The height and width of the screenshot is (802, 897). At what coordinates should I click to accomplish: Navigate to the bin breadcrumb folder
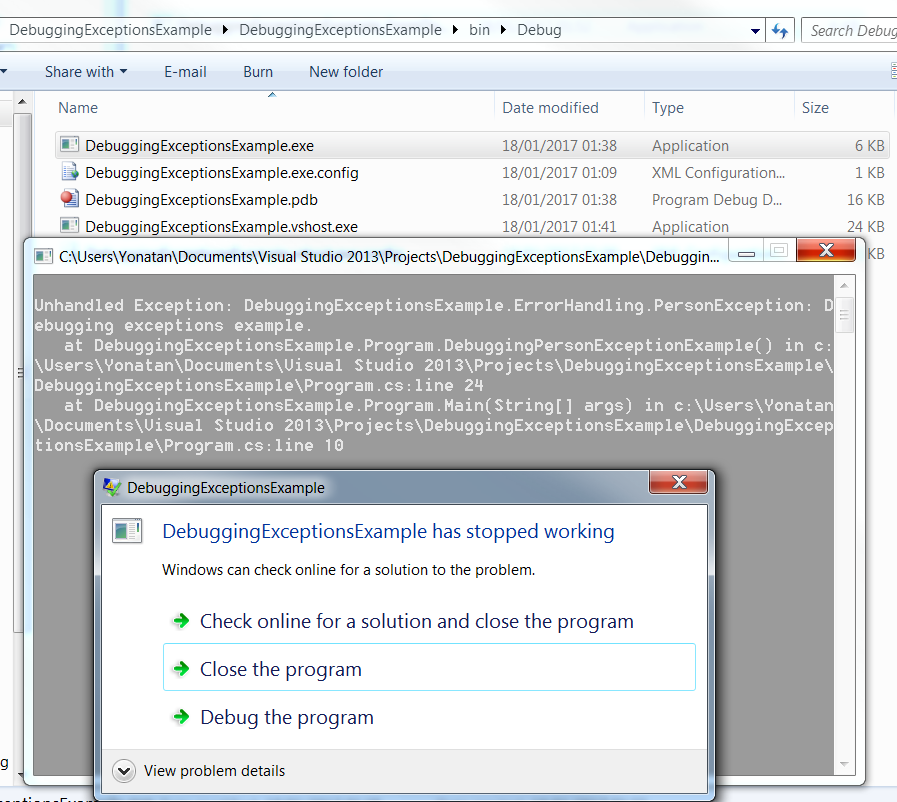pyautogui.click(x=479, y=30)
